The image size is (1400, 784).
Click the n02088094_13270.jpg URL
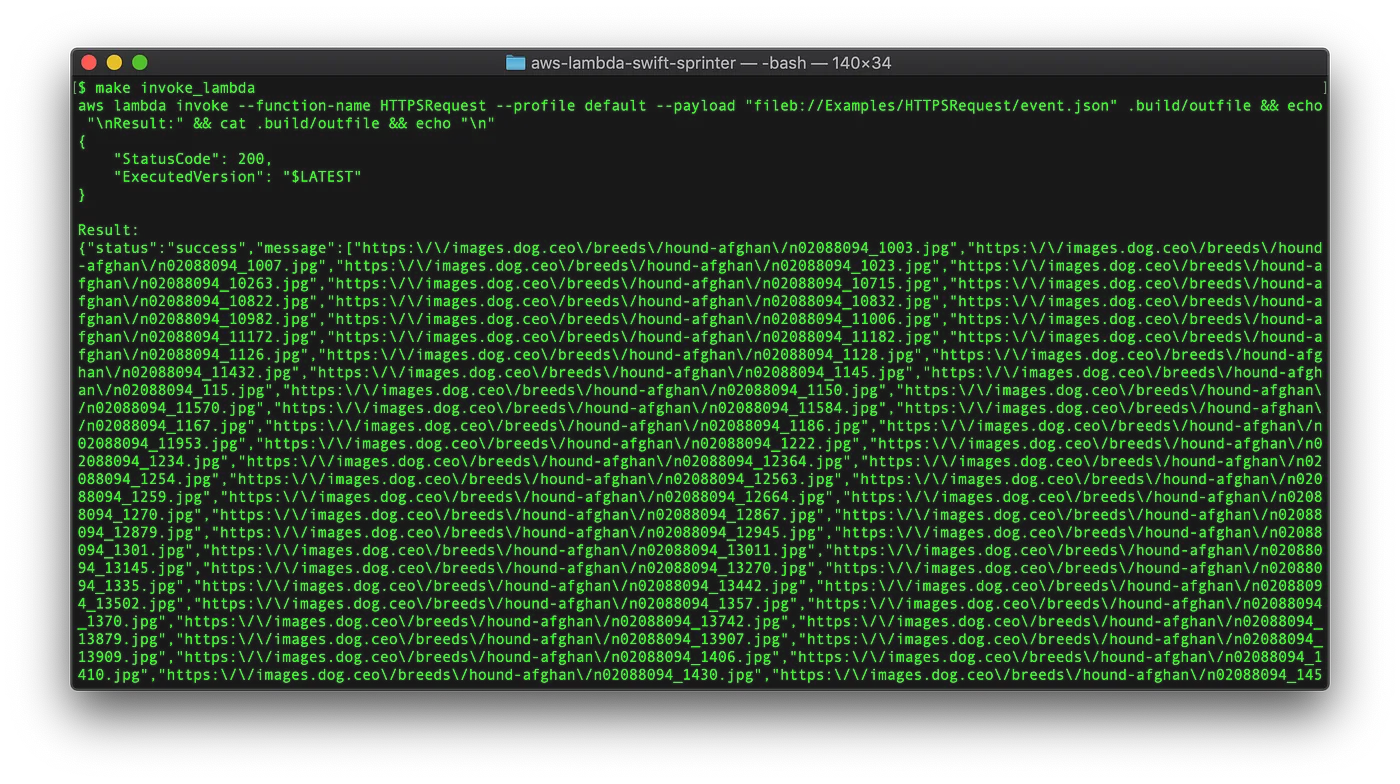click(x=508, y=568)
